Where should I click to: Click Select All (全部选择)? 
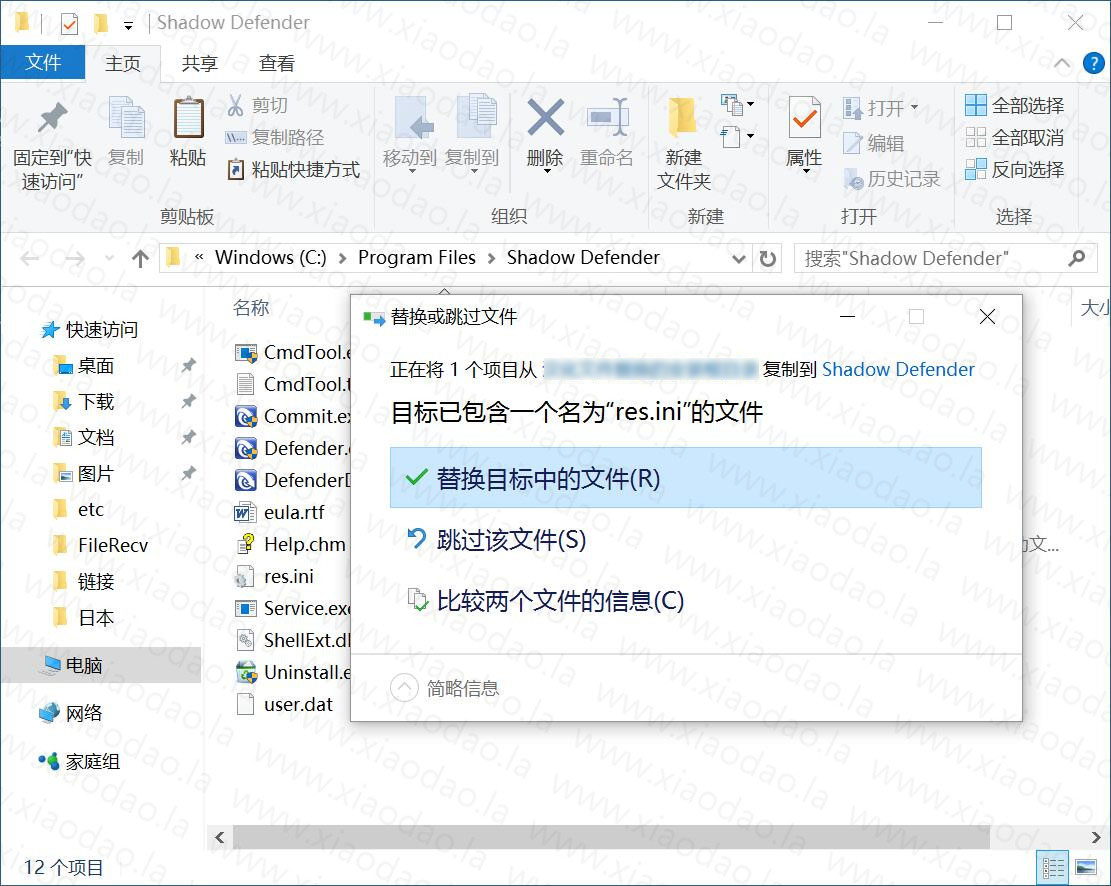[x=1015, y=106]
